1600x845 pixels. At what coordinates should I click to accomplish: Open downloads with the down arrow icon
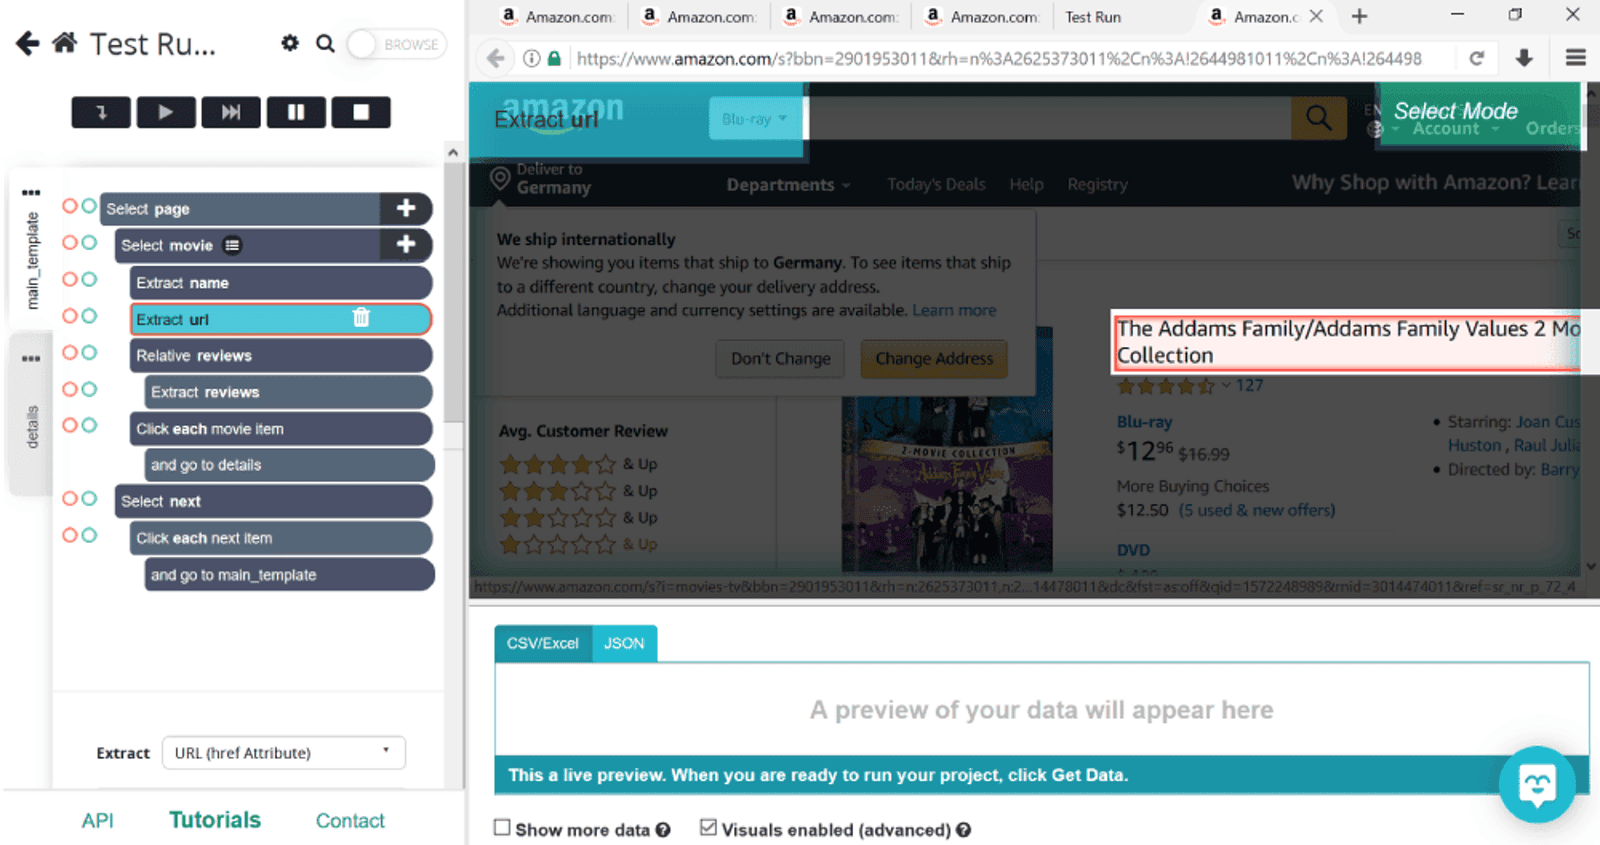(1524, 58)
